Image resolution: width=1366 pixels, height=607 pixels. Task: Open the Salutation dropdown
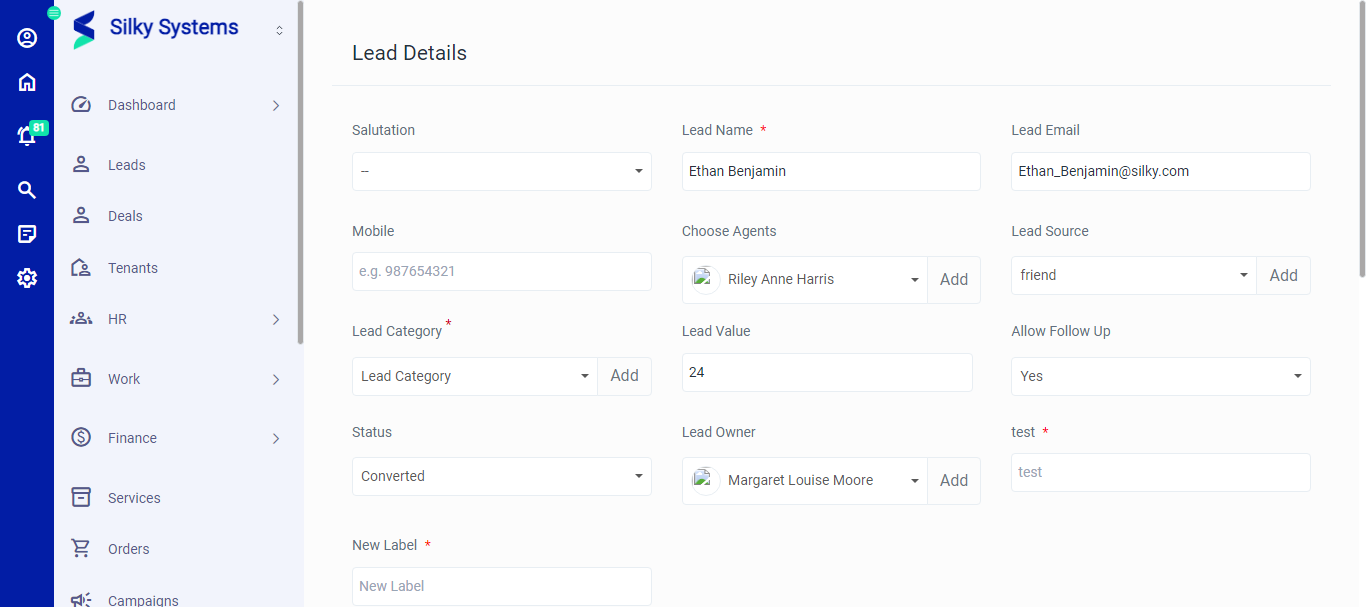click(x=501, y=171)
